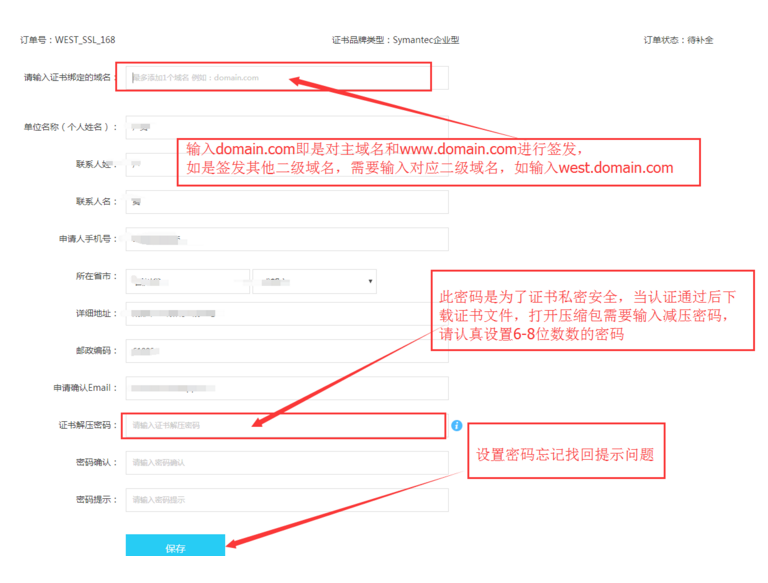Image resolution: width=768 pixels, height=583 pixels.
Task: Click the 邮政编码 postal code field
Action: click(x=286, y=351)
